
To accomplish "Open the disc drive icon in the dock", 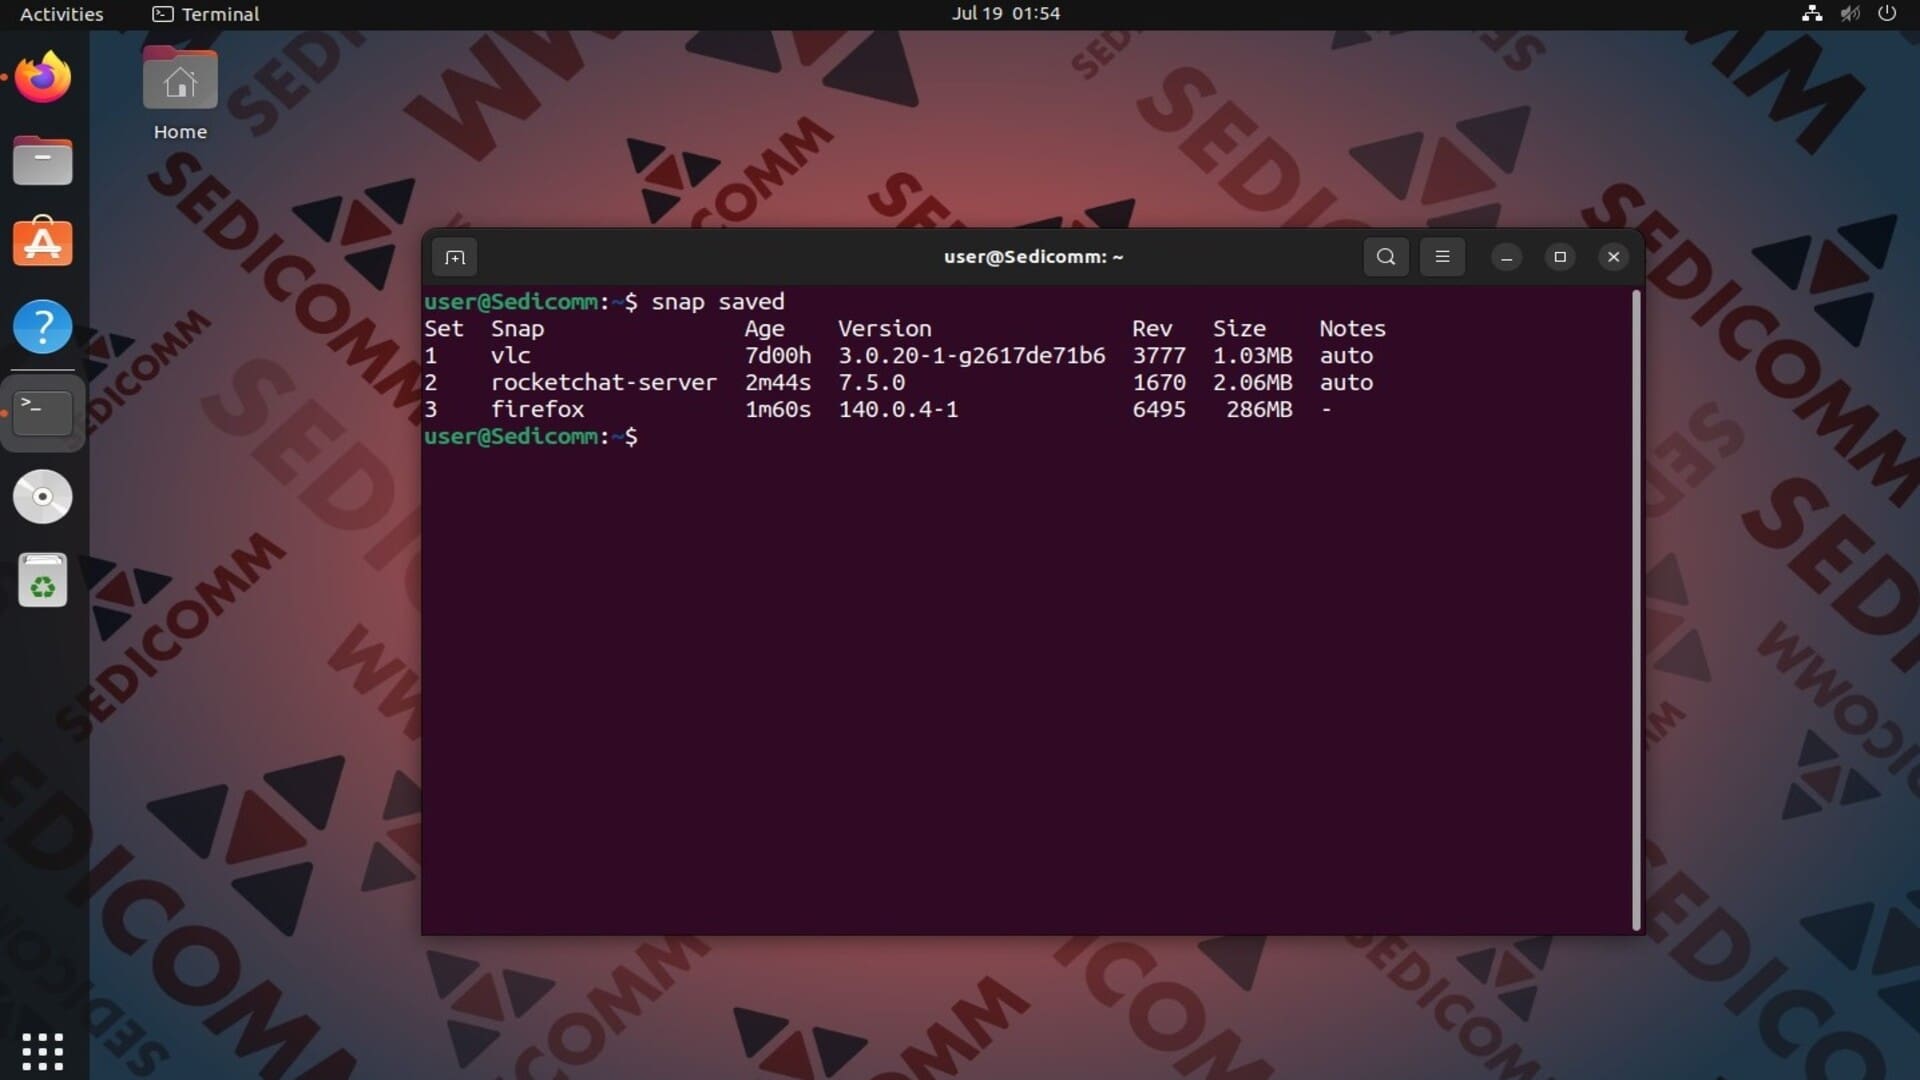I will click(43, 496).
